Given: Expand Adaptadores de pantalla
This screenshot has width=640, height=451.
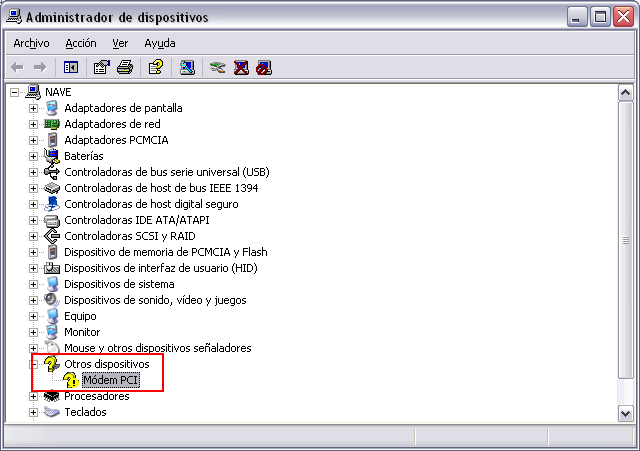Looking at the screenshot, I should 33,109.
